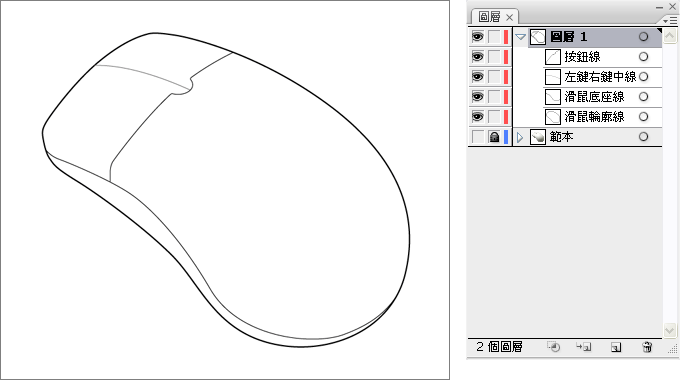
Task: Click the lock icon on 範本 layer
Action: pyautogui.click(x=494, y=137)
